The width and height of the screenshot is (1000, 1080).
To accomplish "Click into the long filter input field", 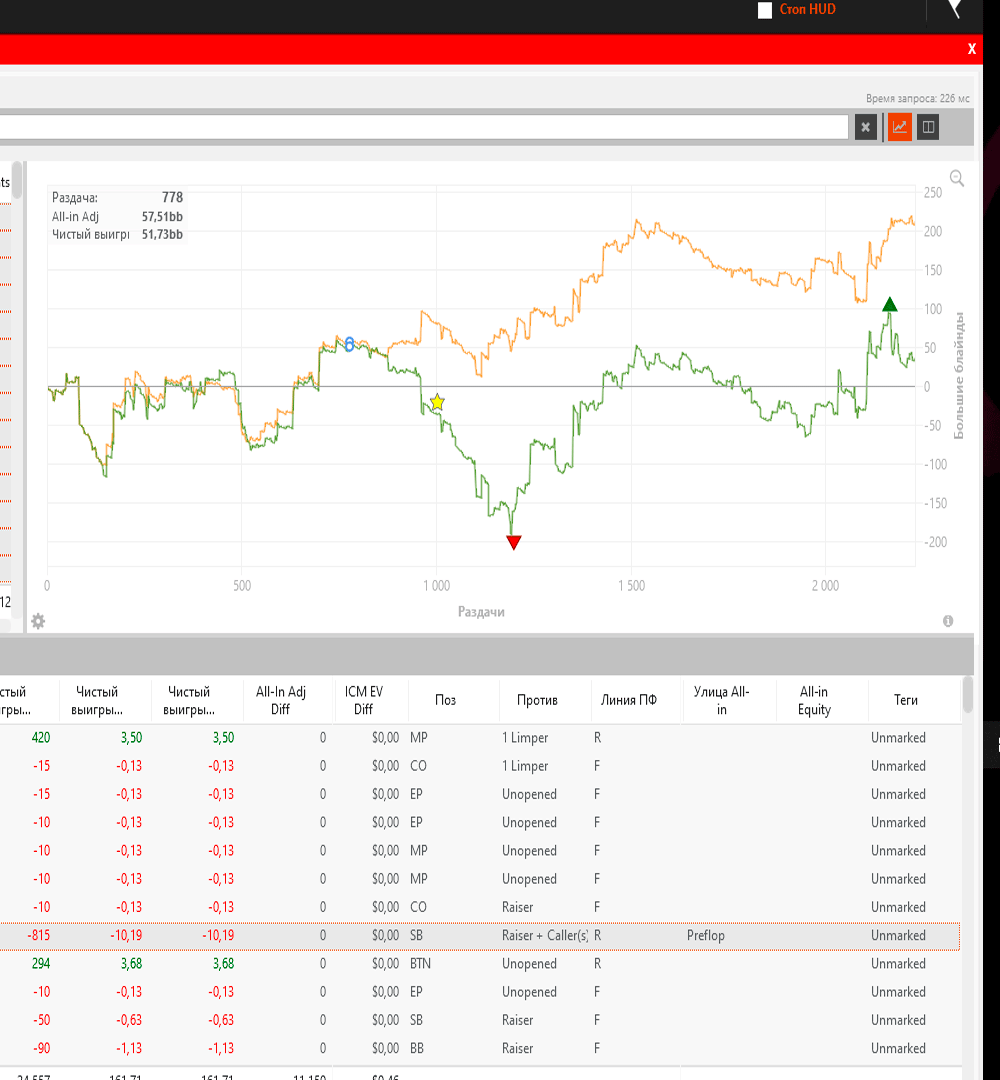I will pyautogui.click(x=424, y=127).
